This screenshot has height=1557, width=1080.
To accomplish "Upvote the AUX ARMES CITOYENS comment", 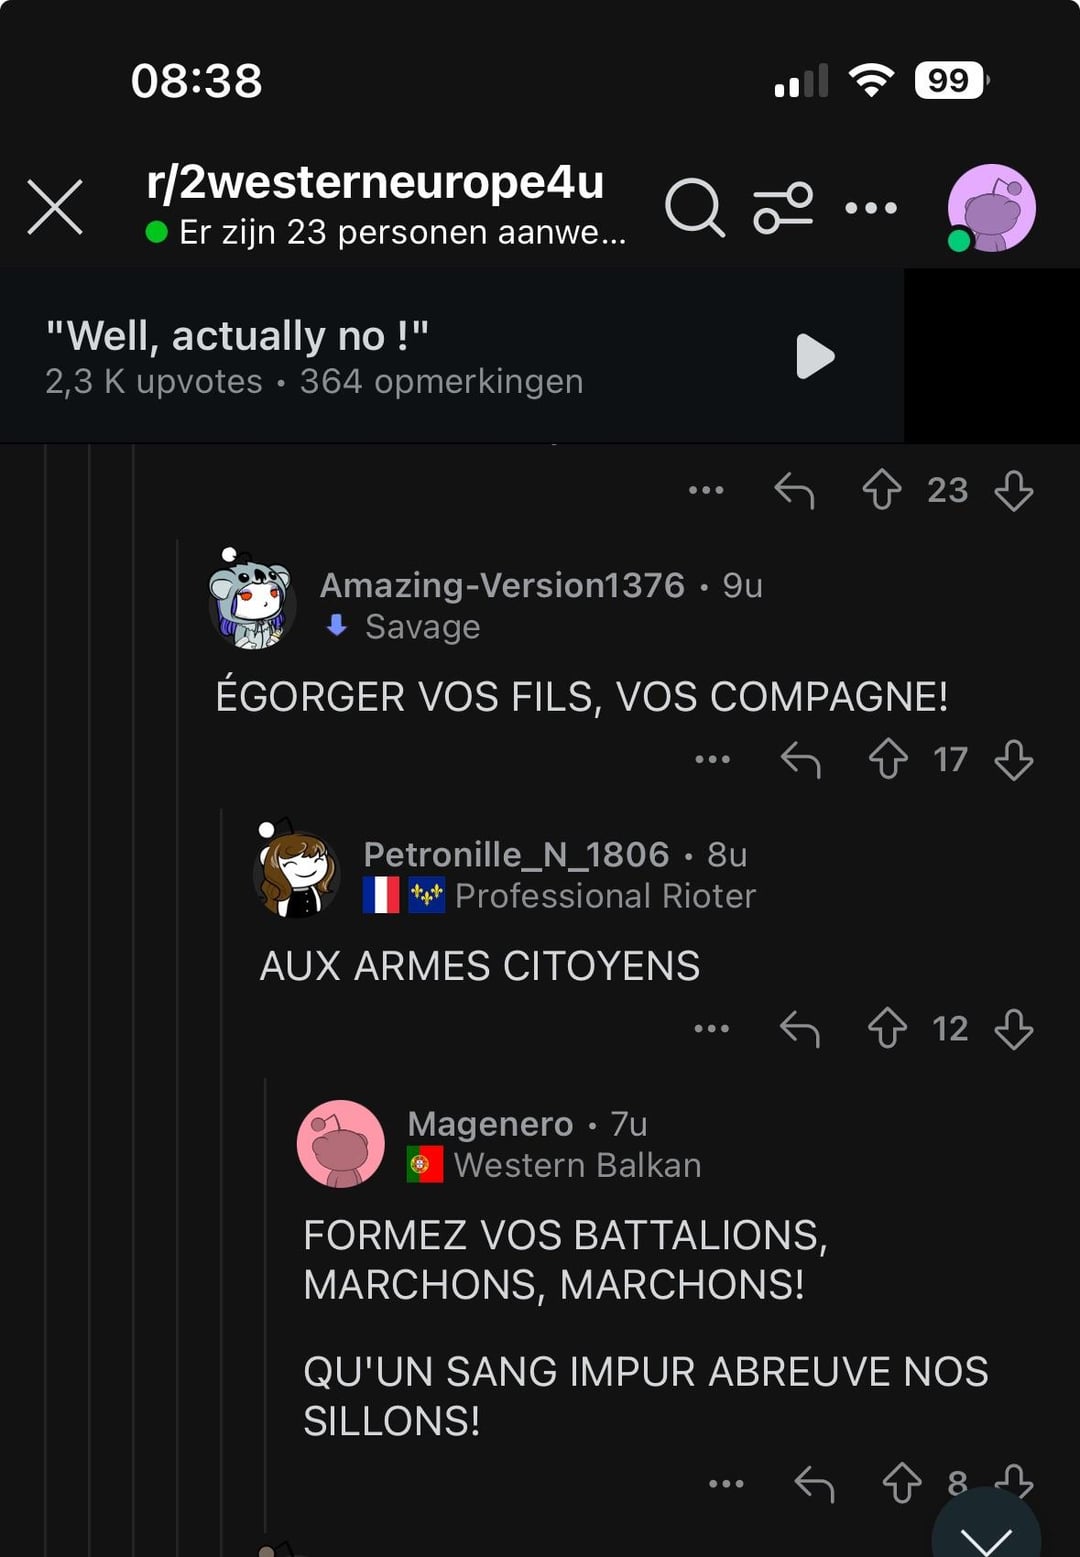I will click(x=887, y=1028).
